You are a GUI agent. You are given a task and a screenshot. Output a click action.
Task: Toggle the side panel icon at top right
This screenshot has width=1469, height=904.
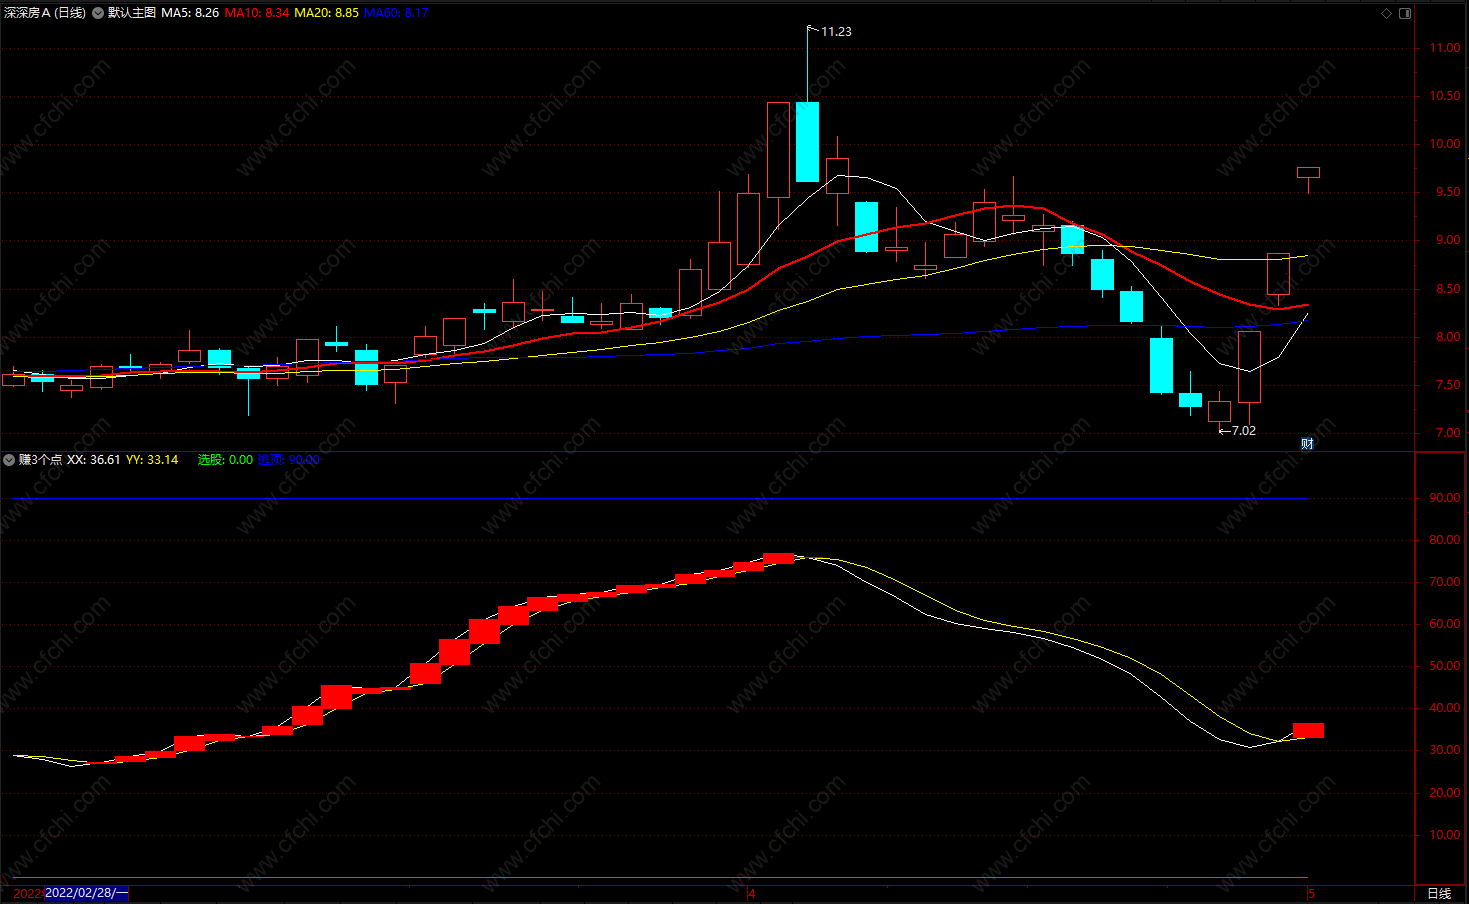[x=1405, y=13]
